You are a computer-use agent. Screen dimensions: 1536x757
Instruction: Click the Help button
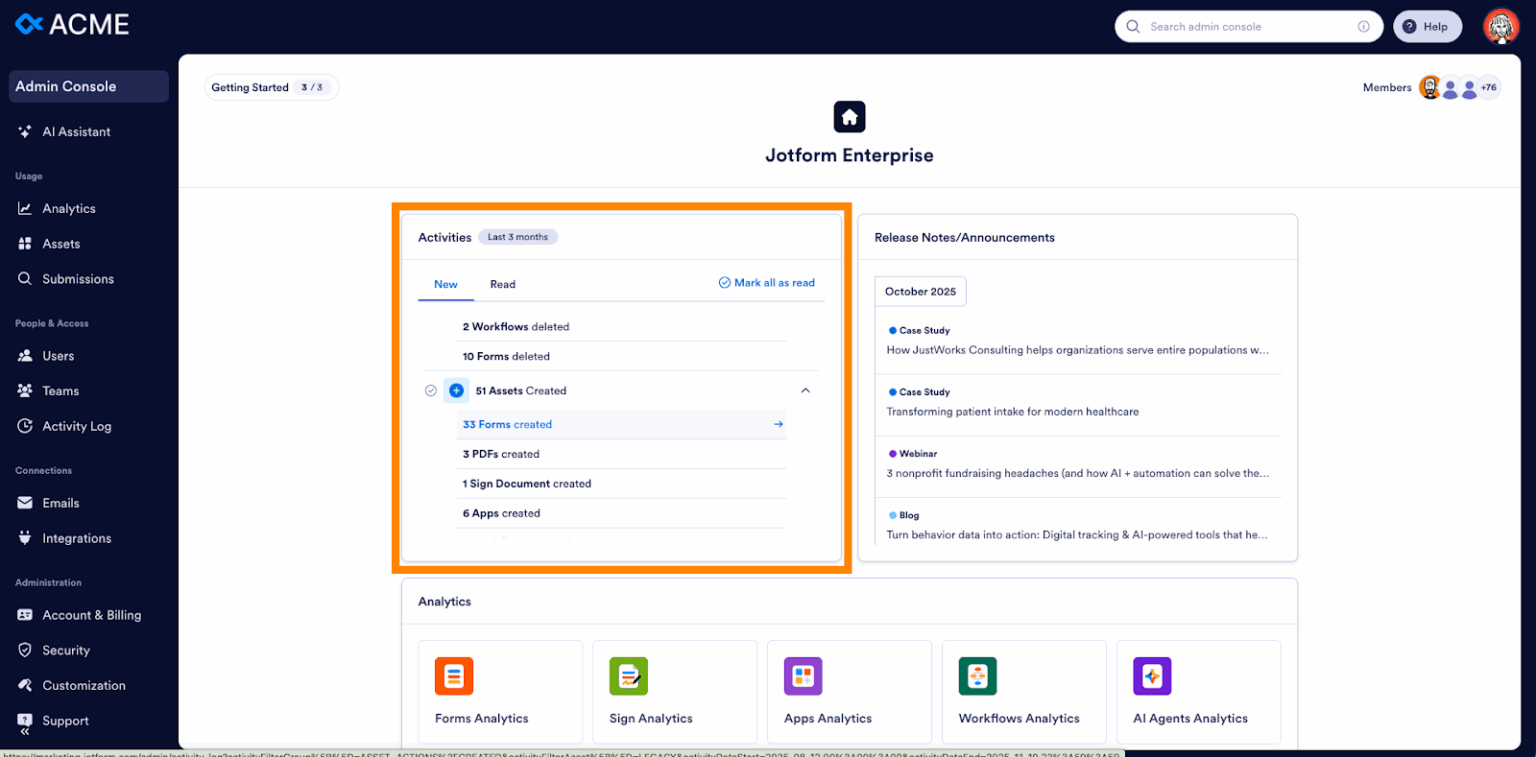tap(1427, 27)
